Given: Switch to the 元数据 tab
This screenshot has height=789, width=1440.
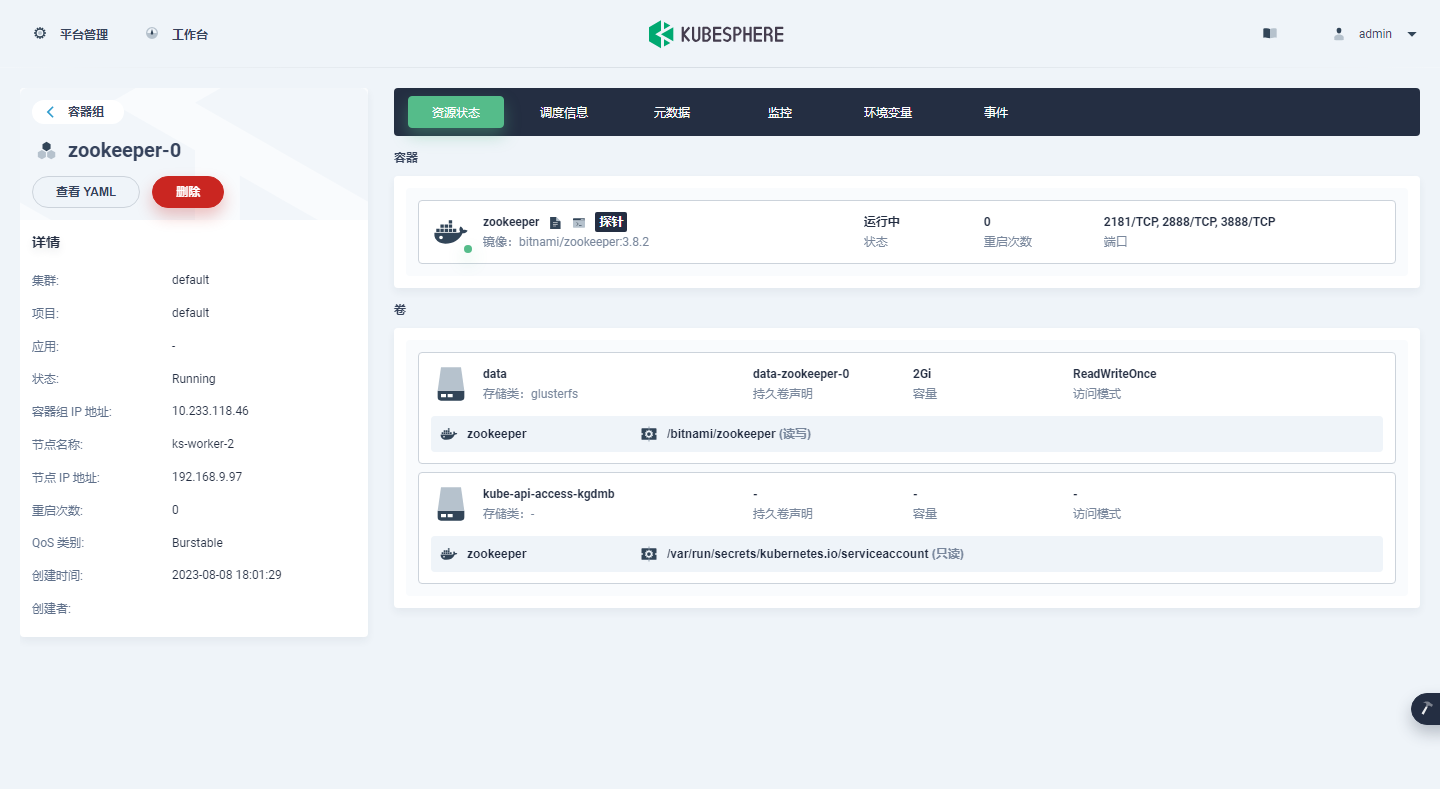Looking at the screenshot, I should pyautogui.click(x=672, y=113).
